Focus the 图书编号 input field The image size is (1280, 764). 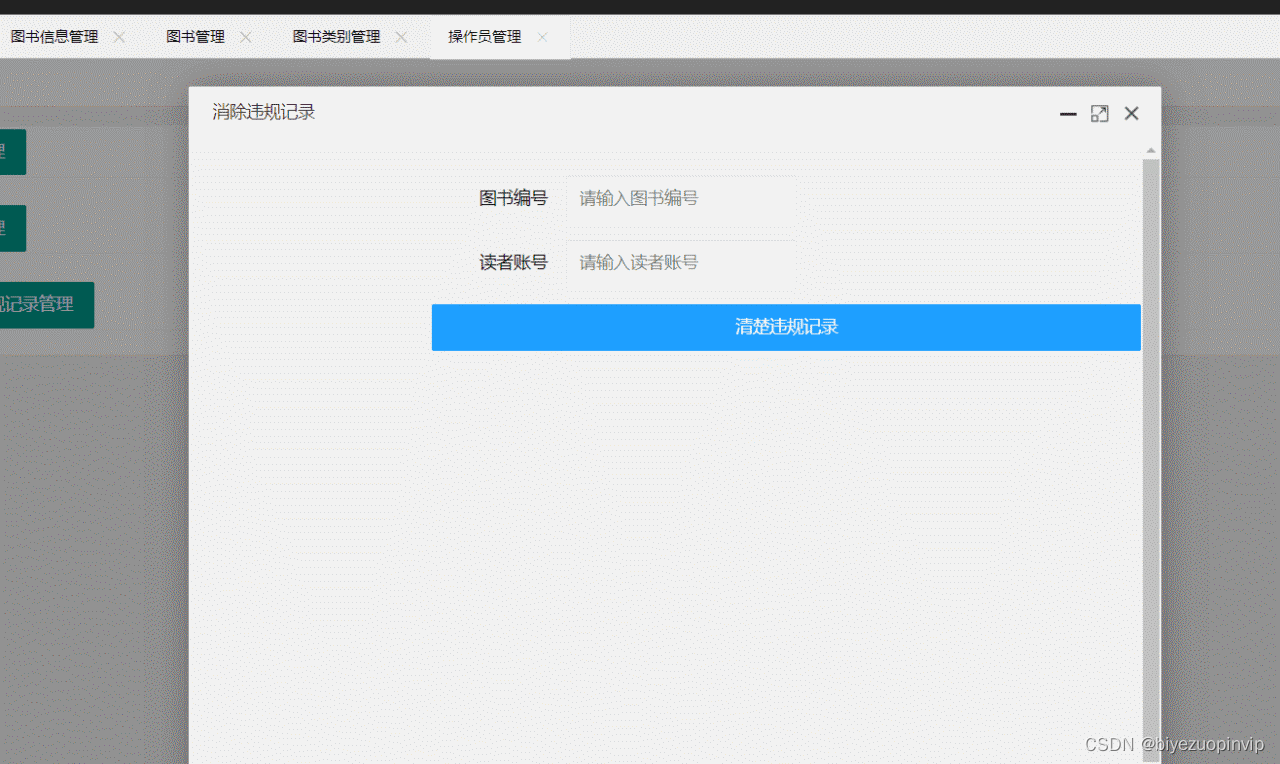tap(681, 199)
